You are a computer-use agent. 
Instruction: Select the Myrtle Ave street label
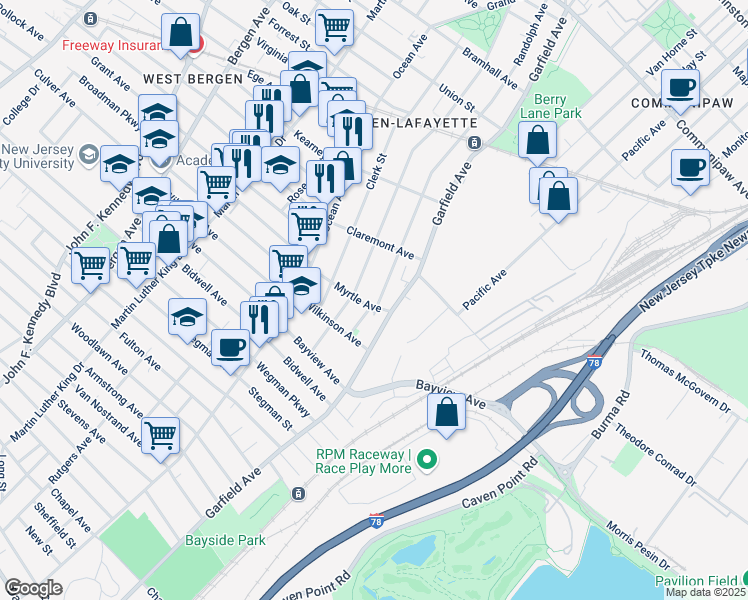(x=358, y=297)
